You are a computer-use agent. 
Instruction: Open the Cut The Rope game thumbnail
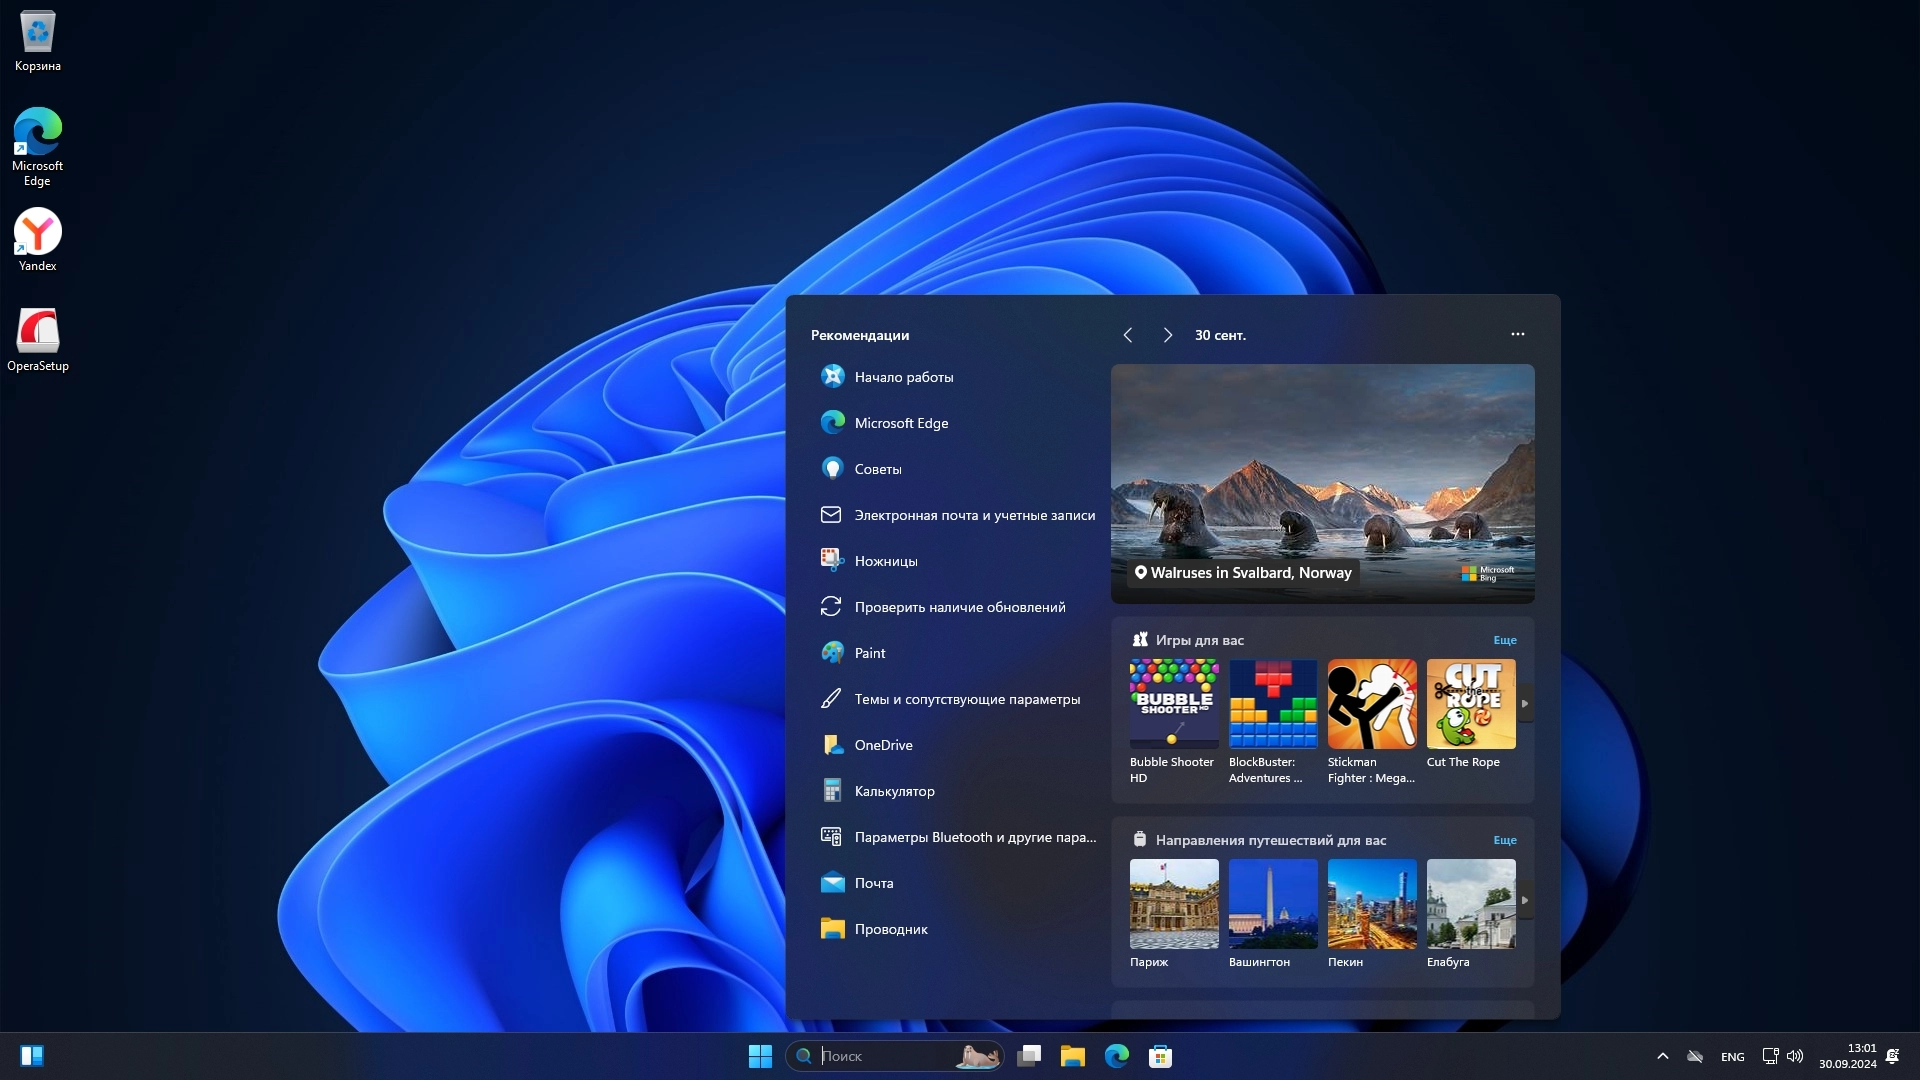tap(1470, 704)
